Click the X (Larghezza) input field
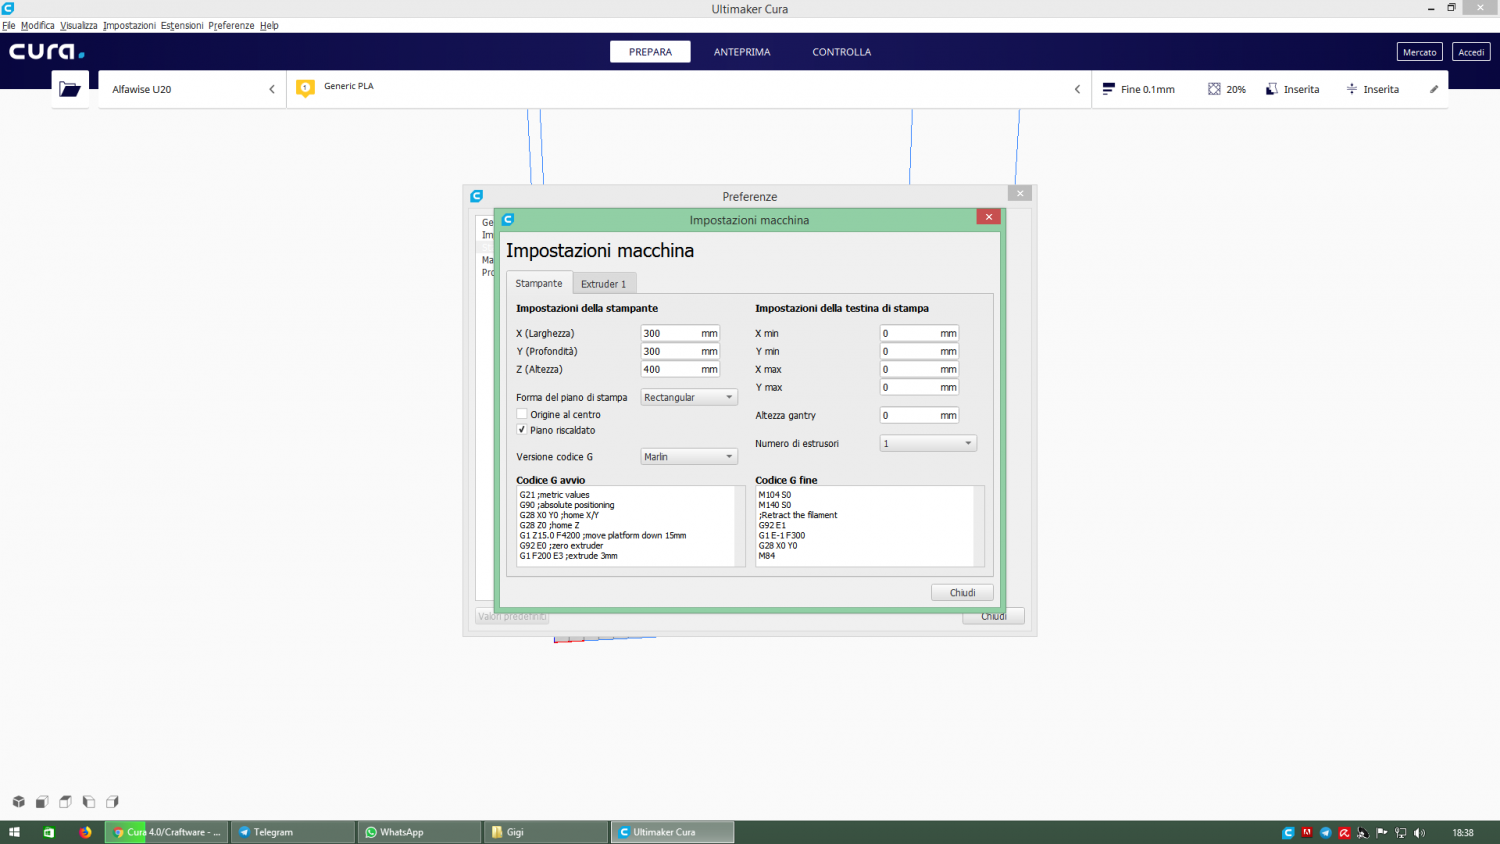Viewport: 1500px width, 844px height. [670, 334]
